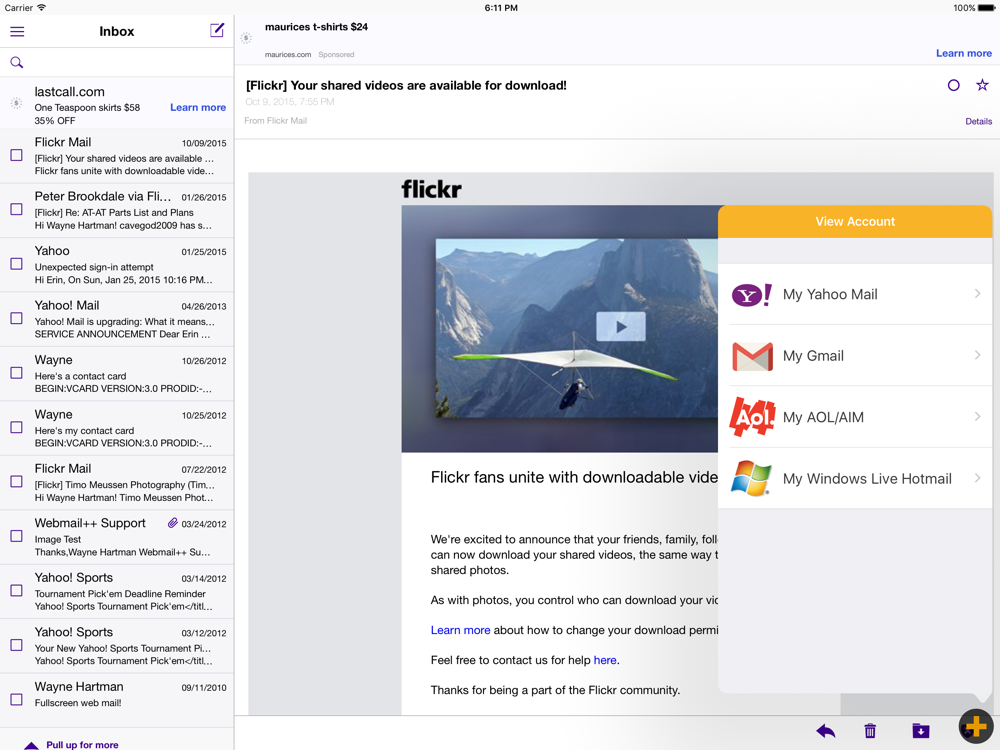Click Learn more on lastcall.com ad
Image resolution: width=1000 pixels, height=750 pixels.
198,107
